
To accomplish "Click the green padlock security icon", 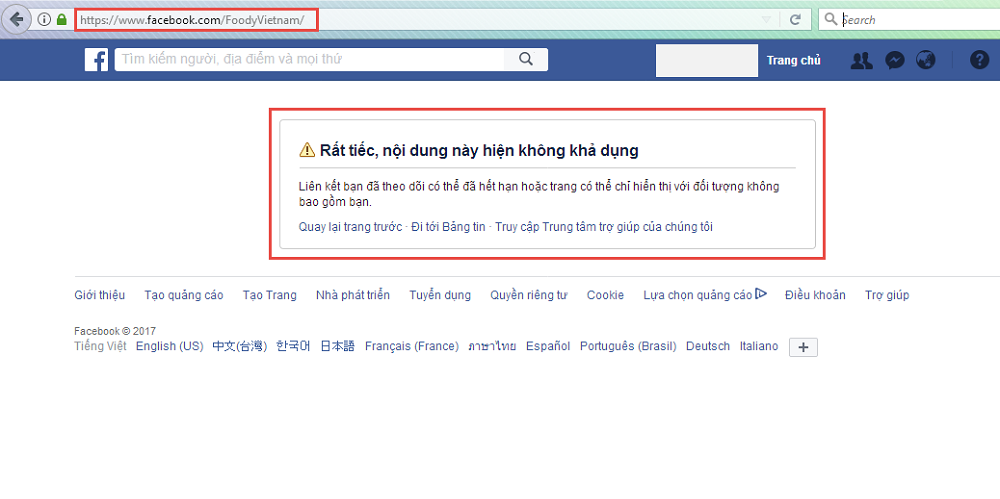I will pos(61,19).
